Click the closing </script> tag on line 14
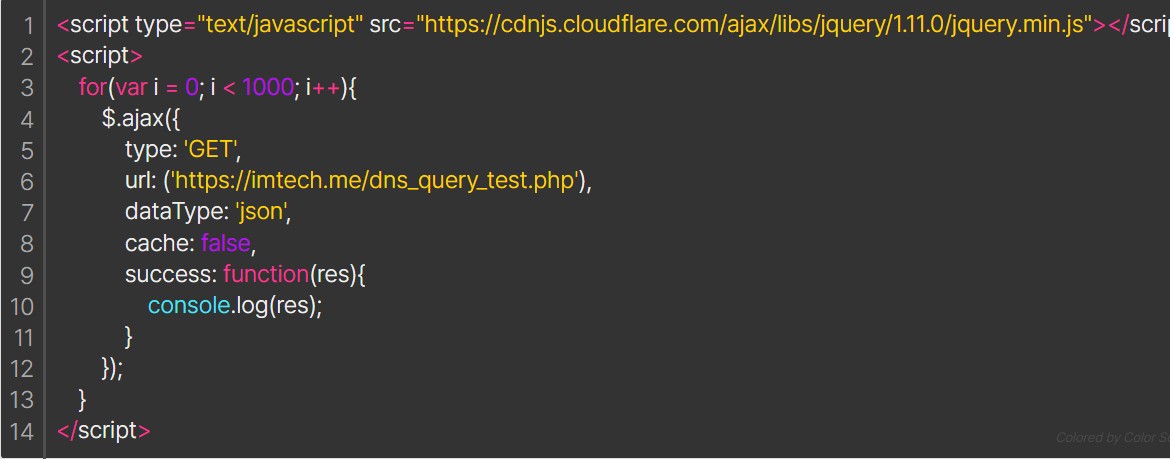This screenshot has height=459, width=1173. tap(104, 431)
